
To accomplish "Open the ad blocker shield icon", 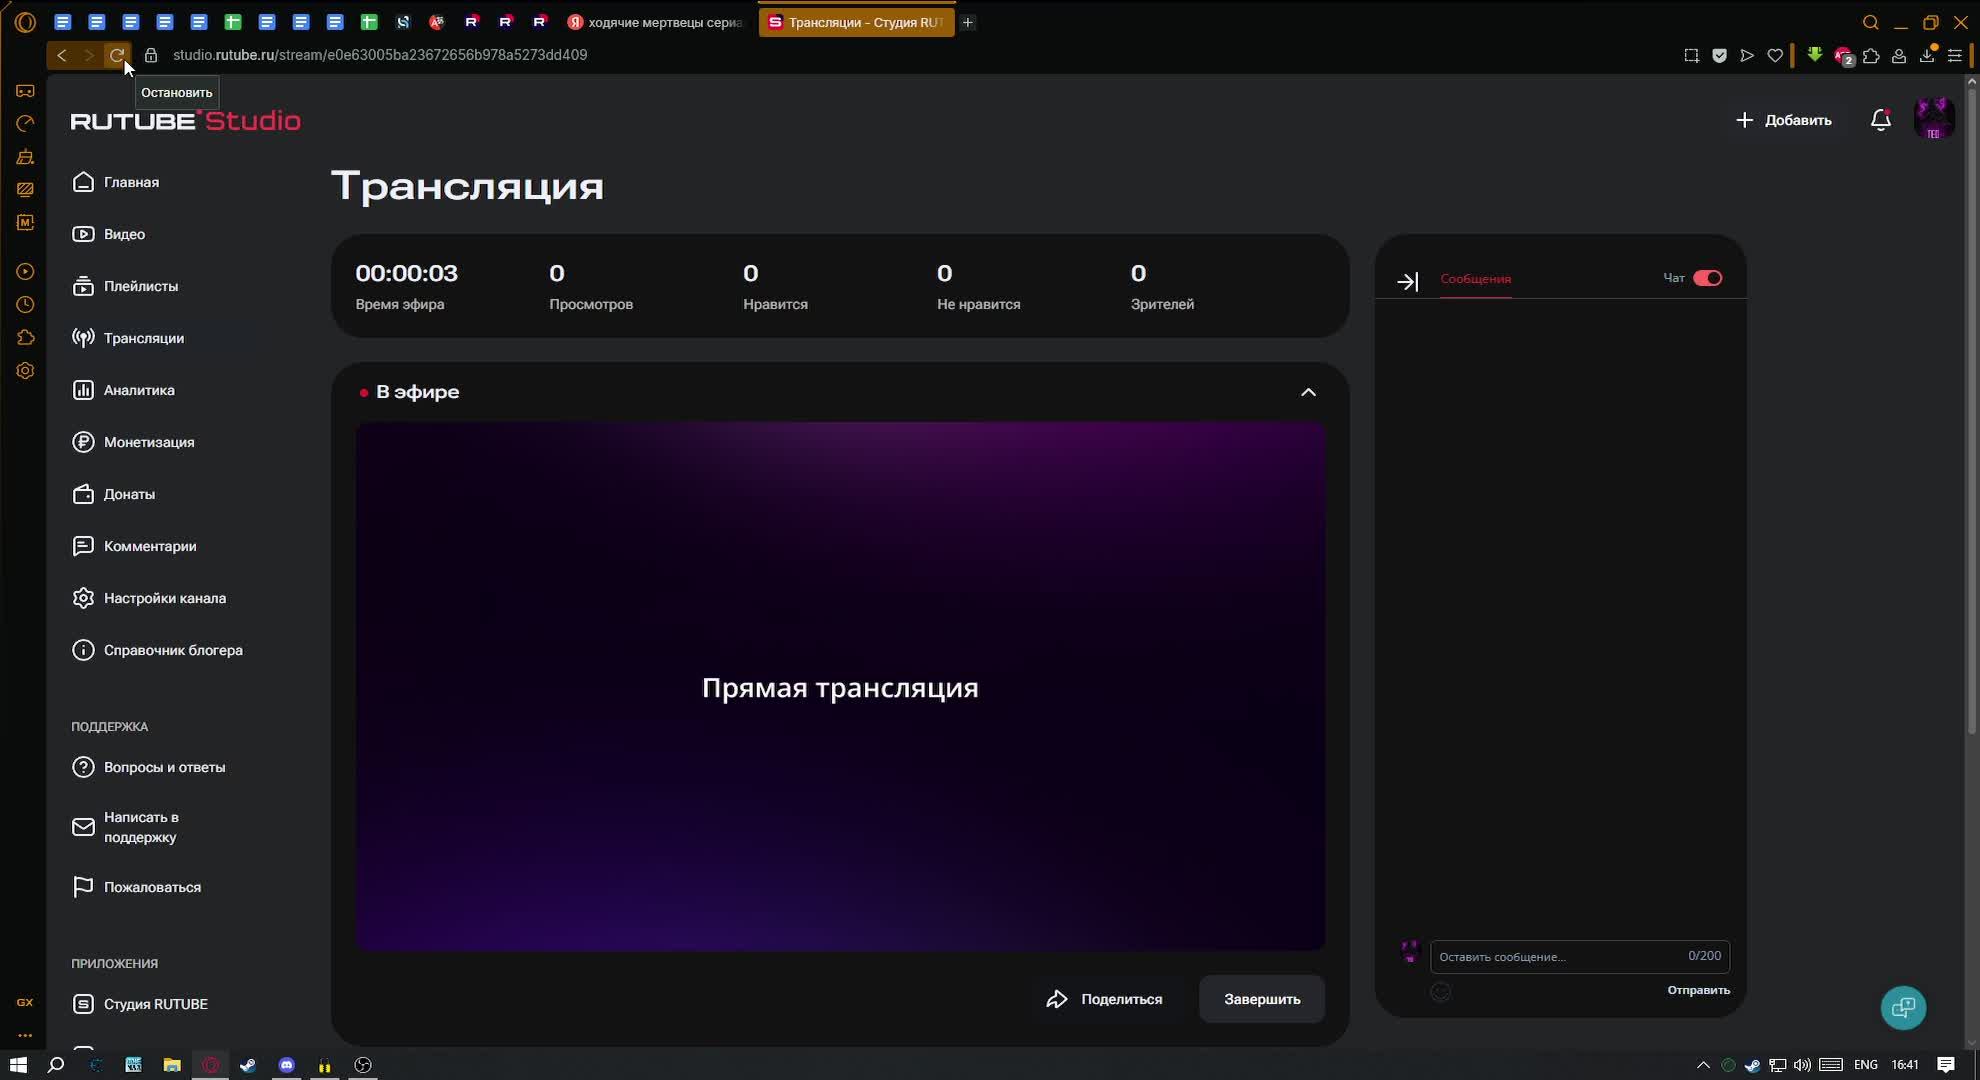I will click(x=1719, y=55).
